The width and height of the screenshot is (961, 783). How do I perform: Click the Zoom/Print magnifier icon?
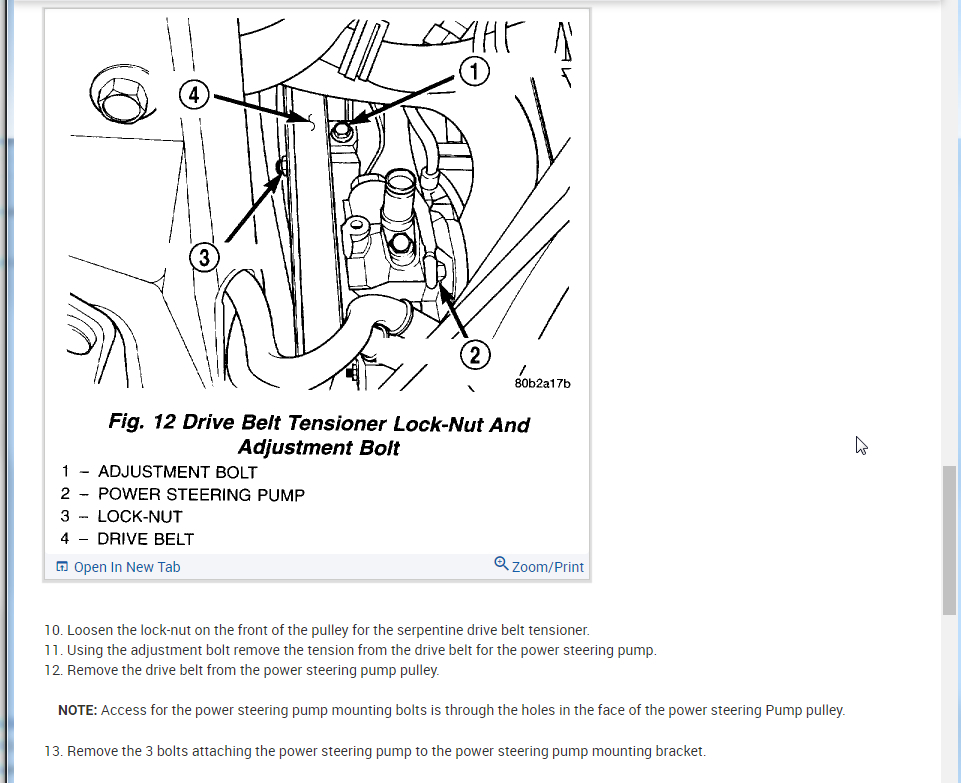(x=501, y=563)
